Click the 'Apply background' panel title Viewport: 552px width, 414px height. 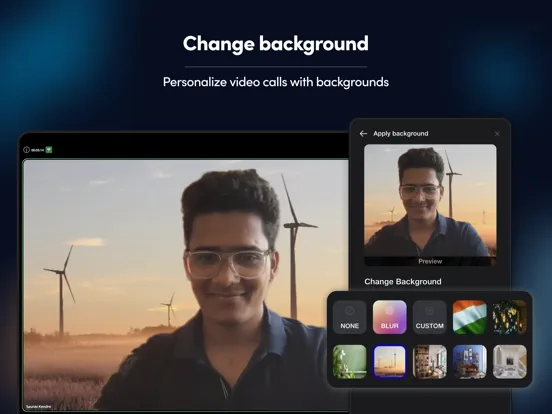(x=401, y=133)
